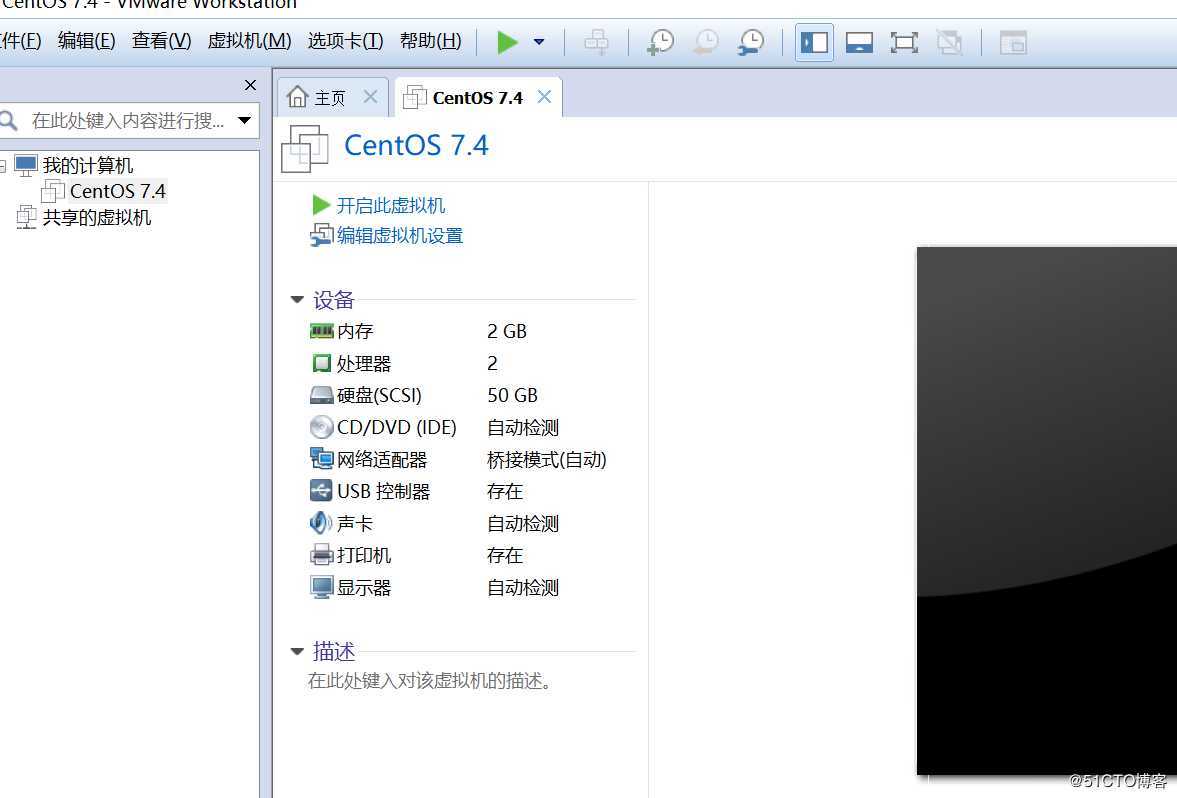
Task: Open the 查看(V) menu
Action: pos(161,41)
